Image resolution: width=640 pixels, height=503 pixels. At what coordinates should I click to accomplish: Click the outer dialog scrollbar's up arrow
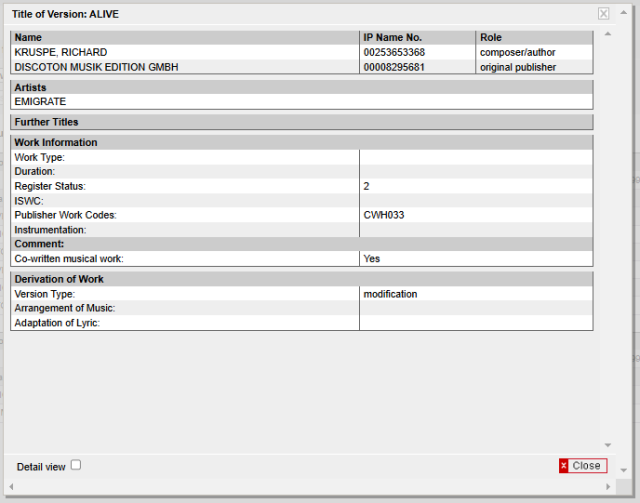[622, 11]
